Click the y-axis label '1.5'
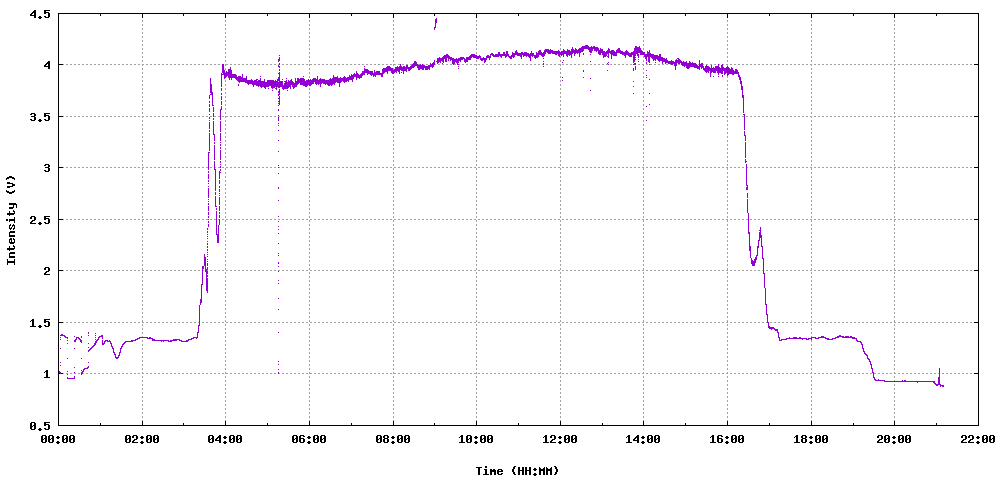The image size is (1000, 480). (40, 323)
